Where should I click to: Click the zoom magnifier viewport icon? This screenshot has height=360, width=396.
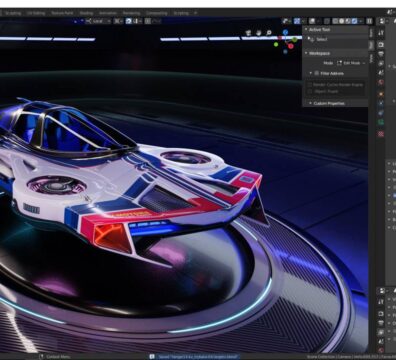tap(269, 33)
